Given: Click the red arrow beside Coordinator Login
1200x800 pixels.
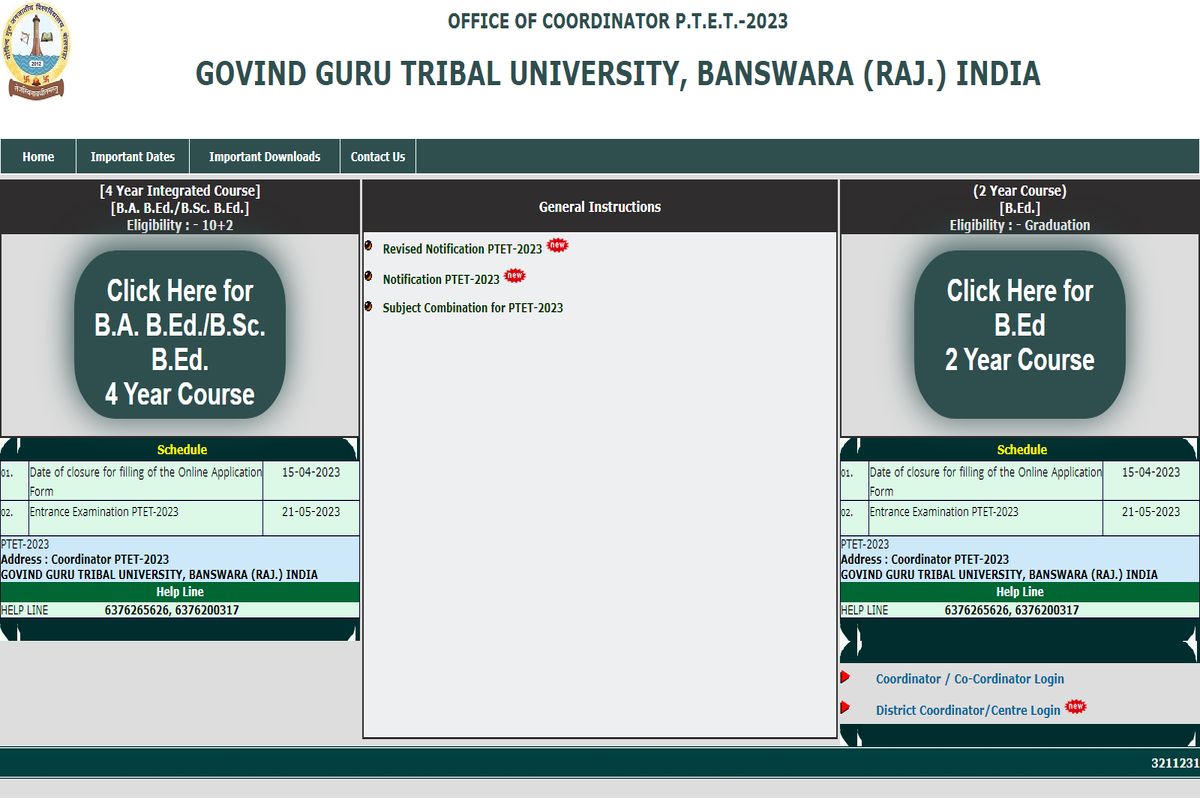Looking at the screenshot, I should (845, 677).
